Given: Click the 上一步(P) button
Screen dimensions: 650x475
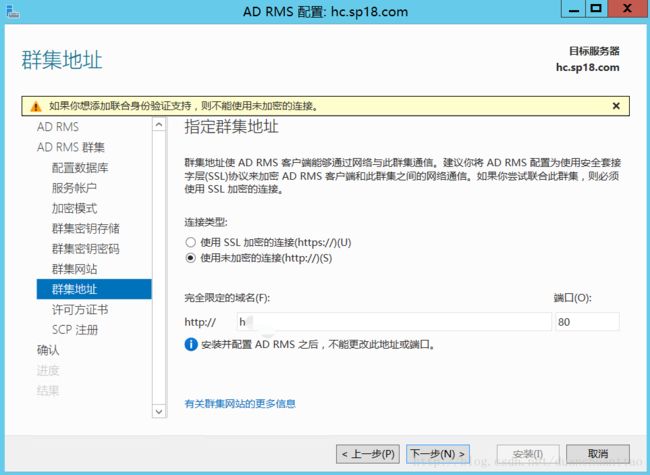Looking at the screenshot, I should pyautogui.click(x=368, y=454).
